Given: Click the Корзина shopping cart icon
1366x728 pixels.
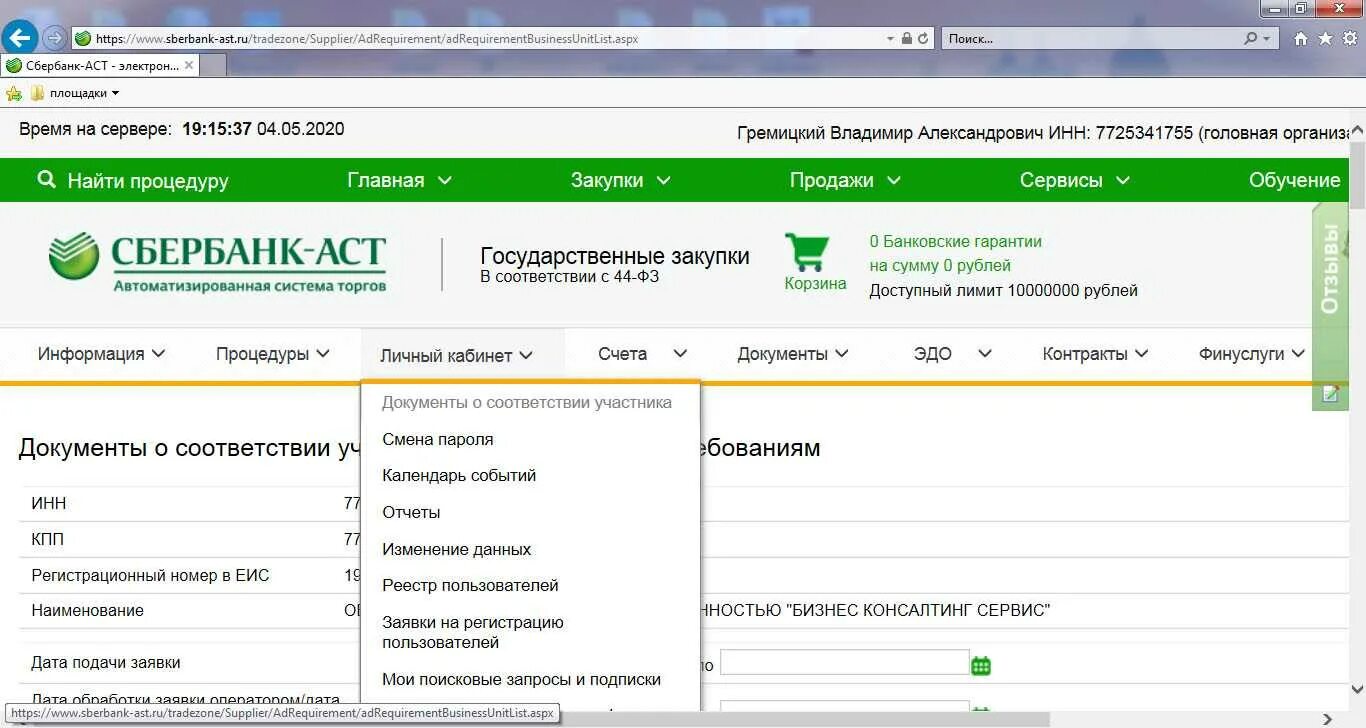Looking at the screenshot, I should (x=806, y=252).
